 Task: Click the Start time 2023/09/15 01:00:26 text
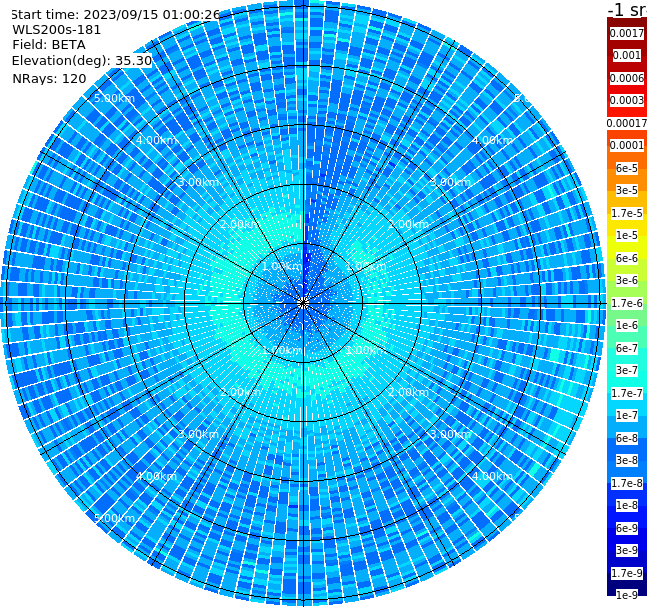[115, 15]
